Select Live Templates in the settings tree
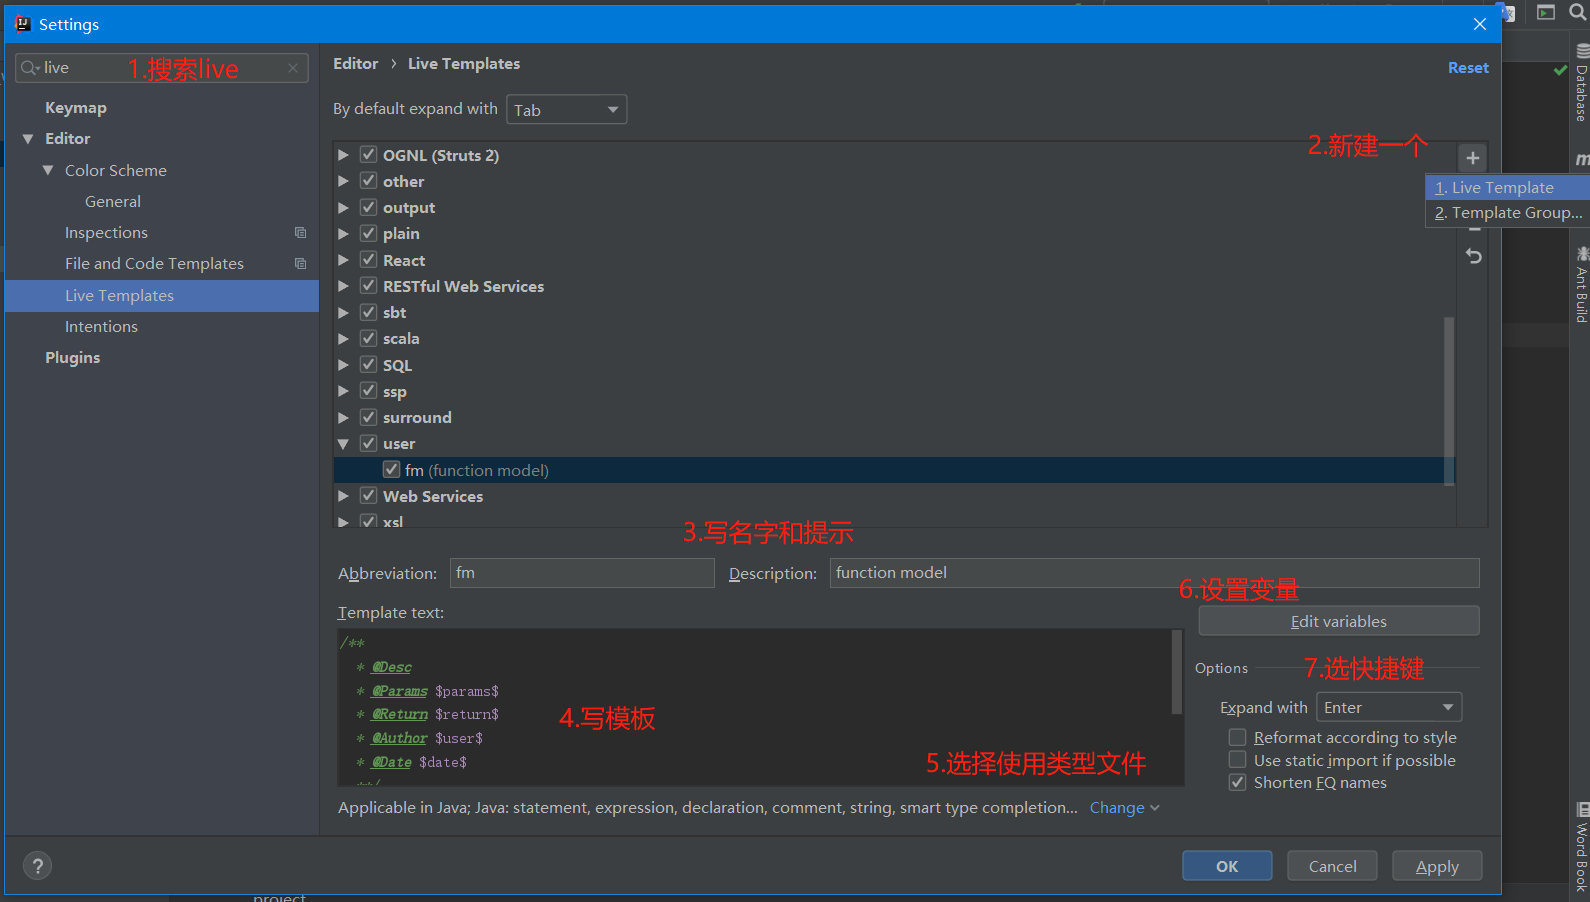 point(162,295)
